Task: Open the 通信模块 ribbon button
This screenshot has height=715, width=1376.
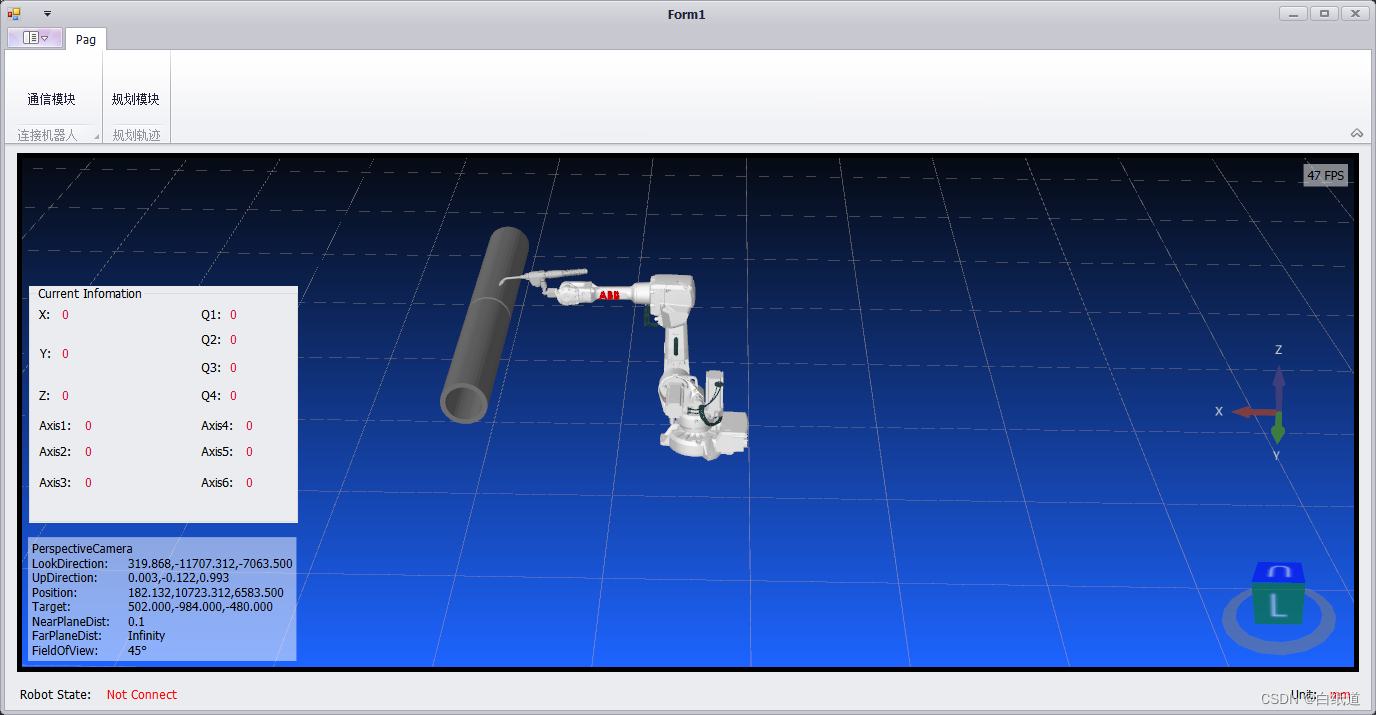Action: [52, 99]
